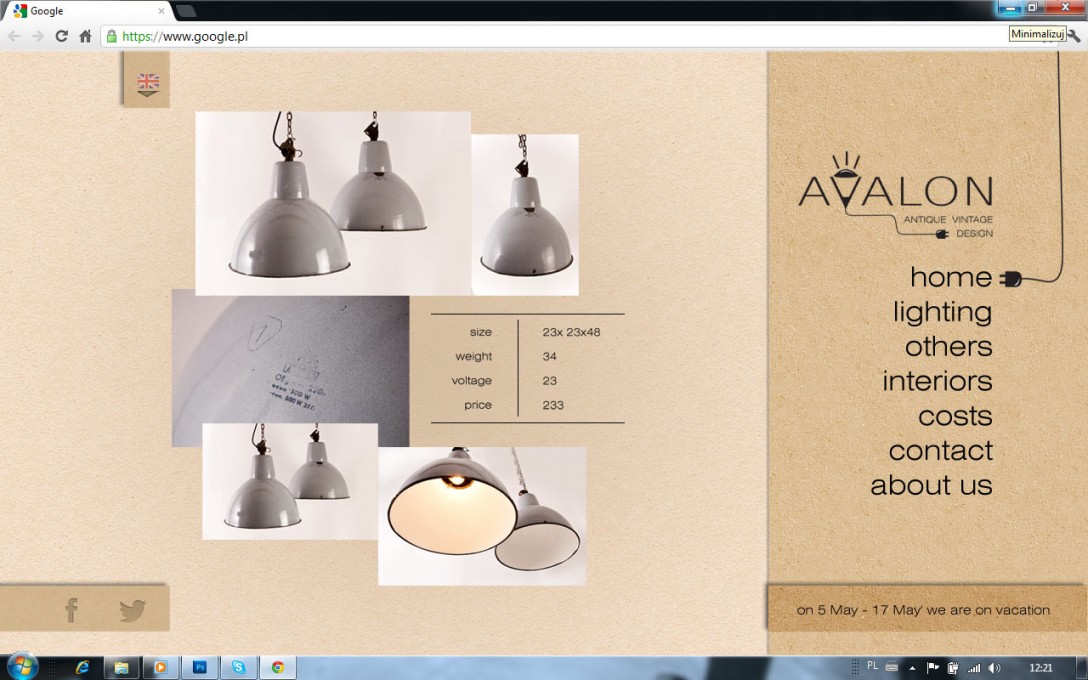Image resolution: width=1088 pixels, height=680 pixels.
Task: Expand the British flag language selector
Action: pyautogui.click(x=147, y=83)
